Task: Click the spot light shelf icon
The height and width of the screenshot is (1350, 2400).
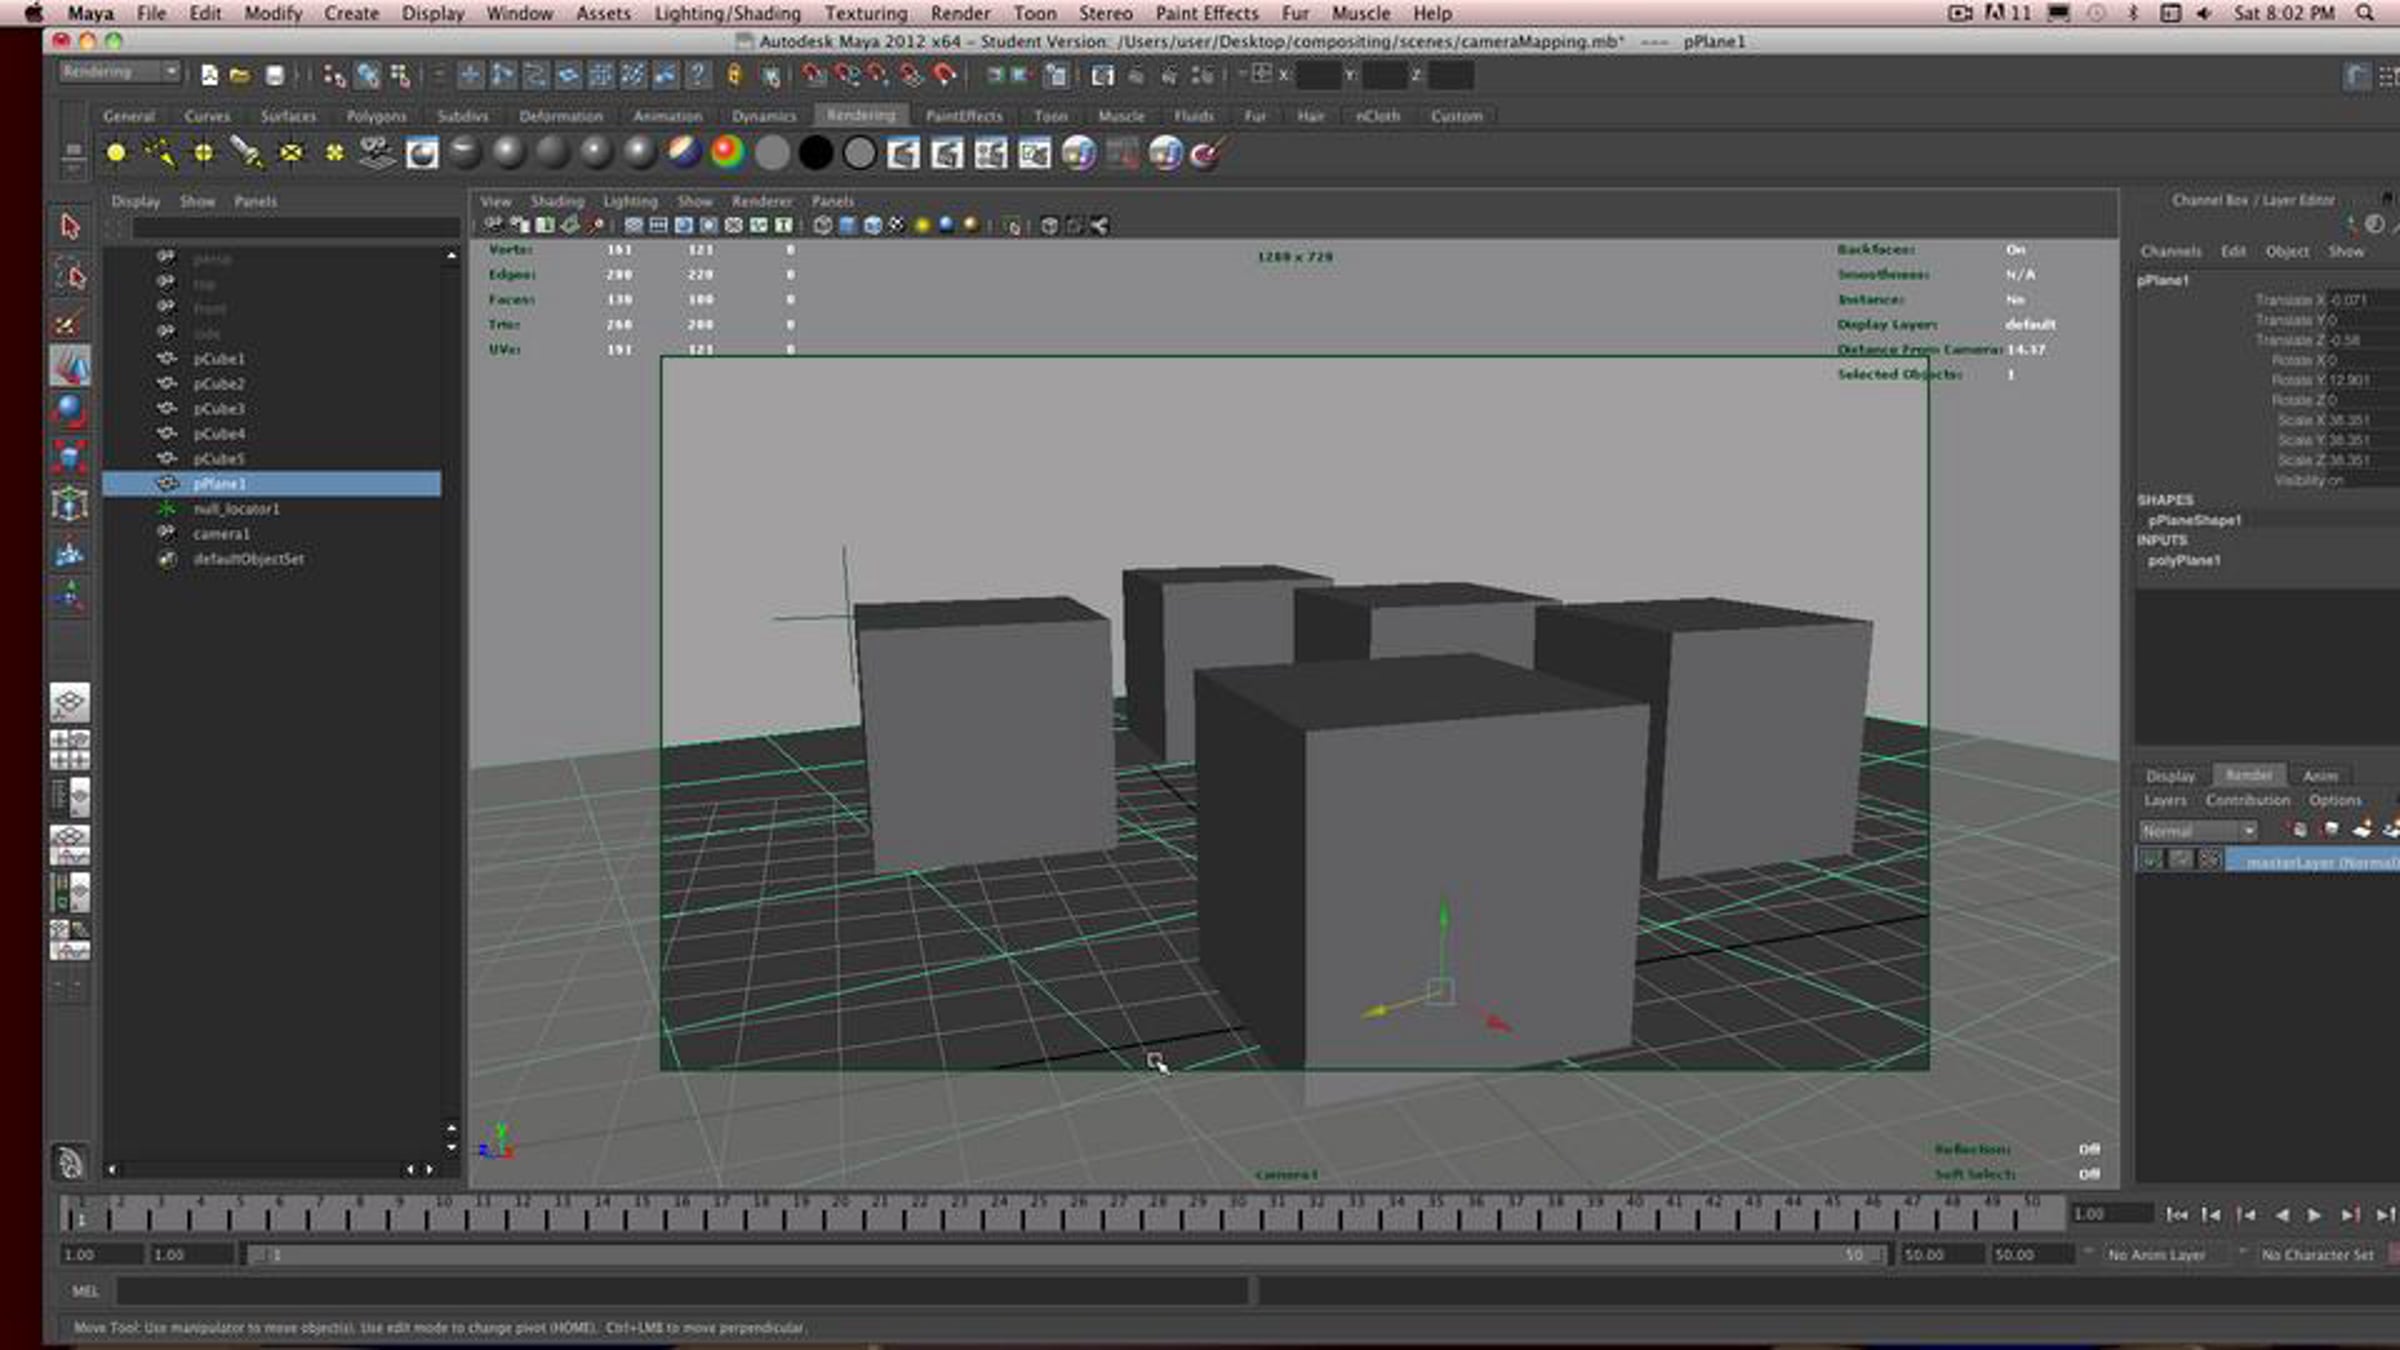Action: (x=246, y=153)
